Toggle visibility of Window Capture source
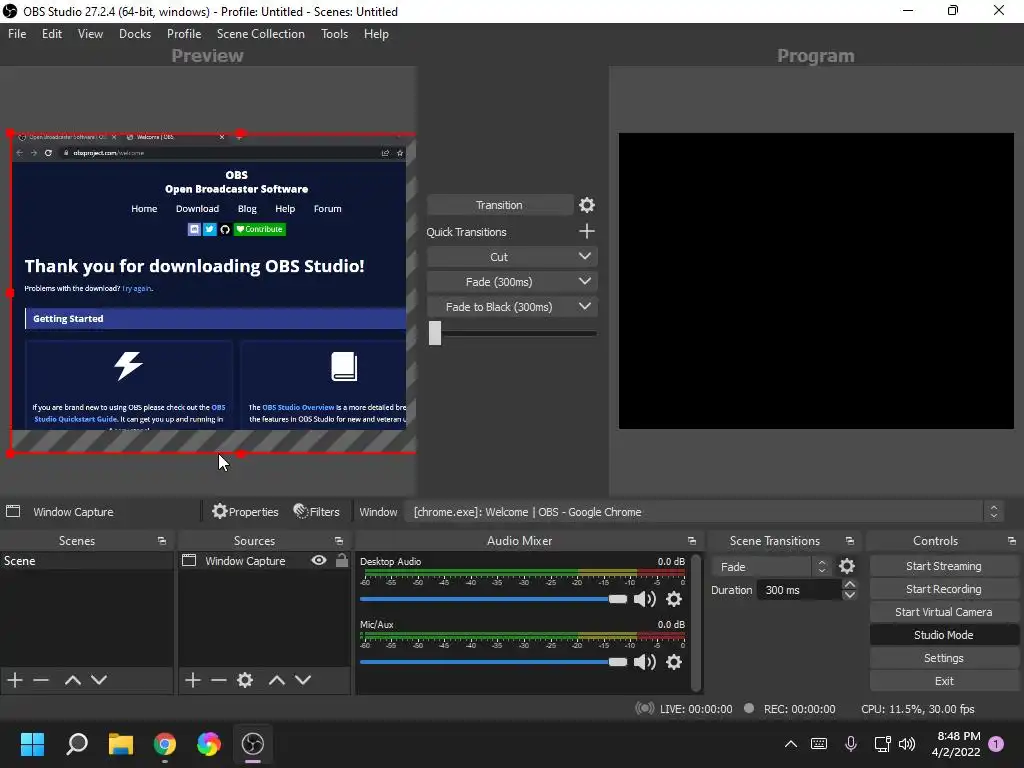Image resolution: width=1024 pixels, height=768 pixels. click(319, 560)
